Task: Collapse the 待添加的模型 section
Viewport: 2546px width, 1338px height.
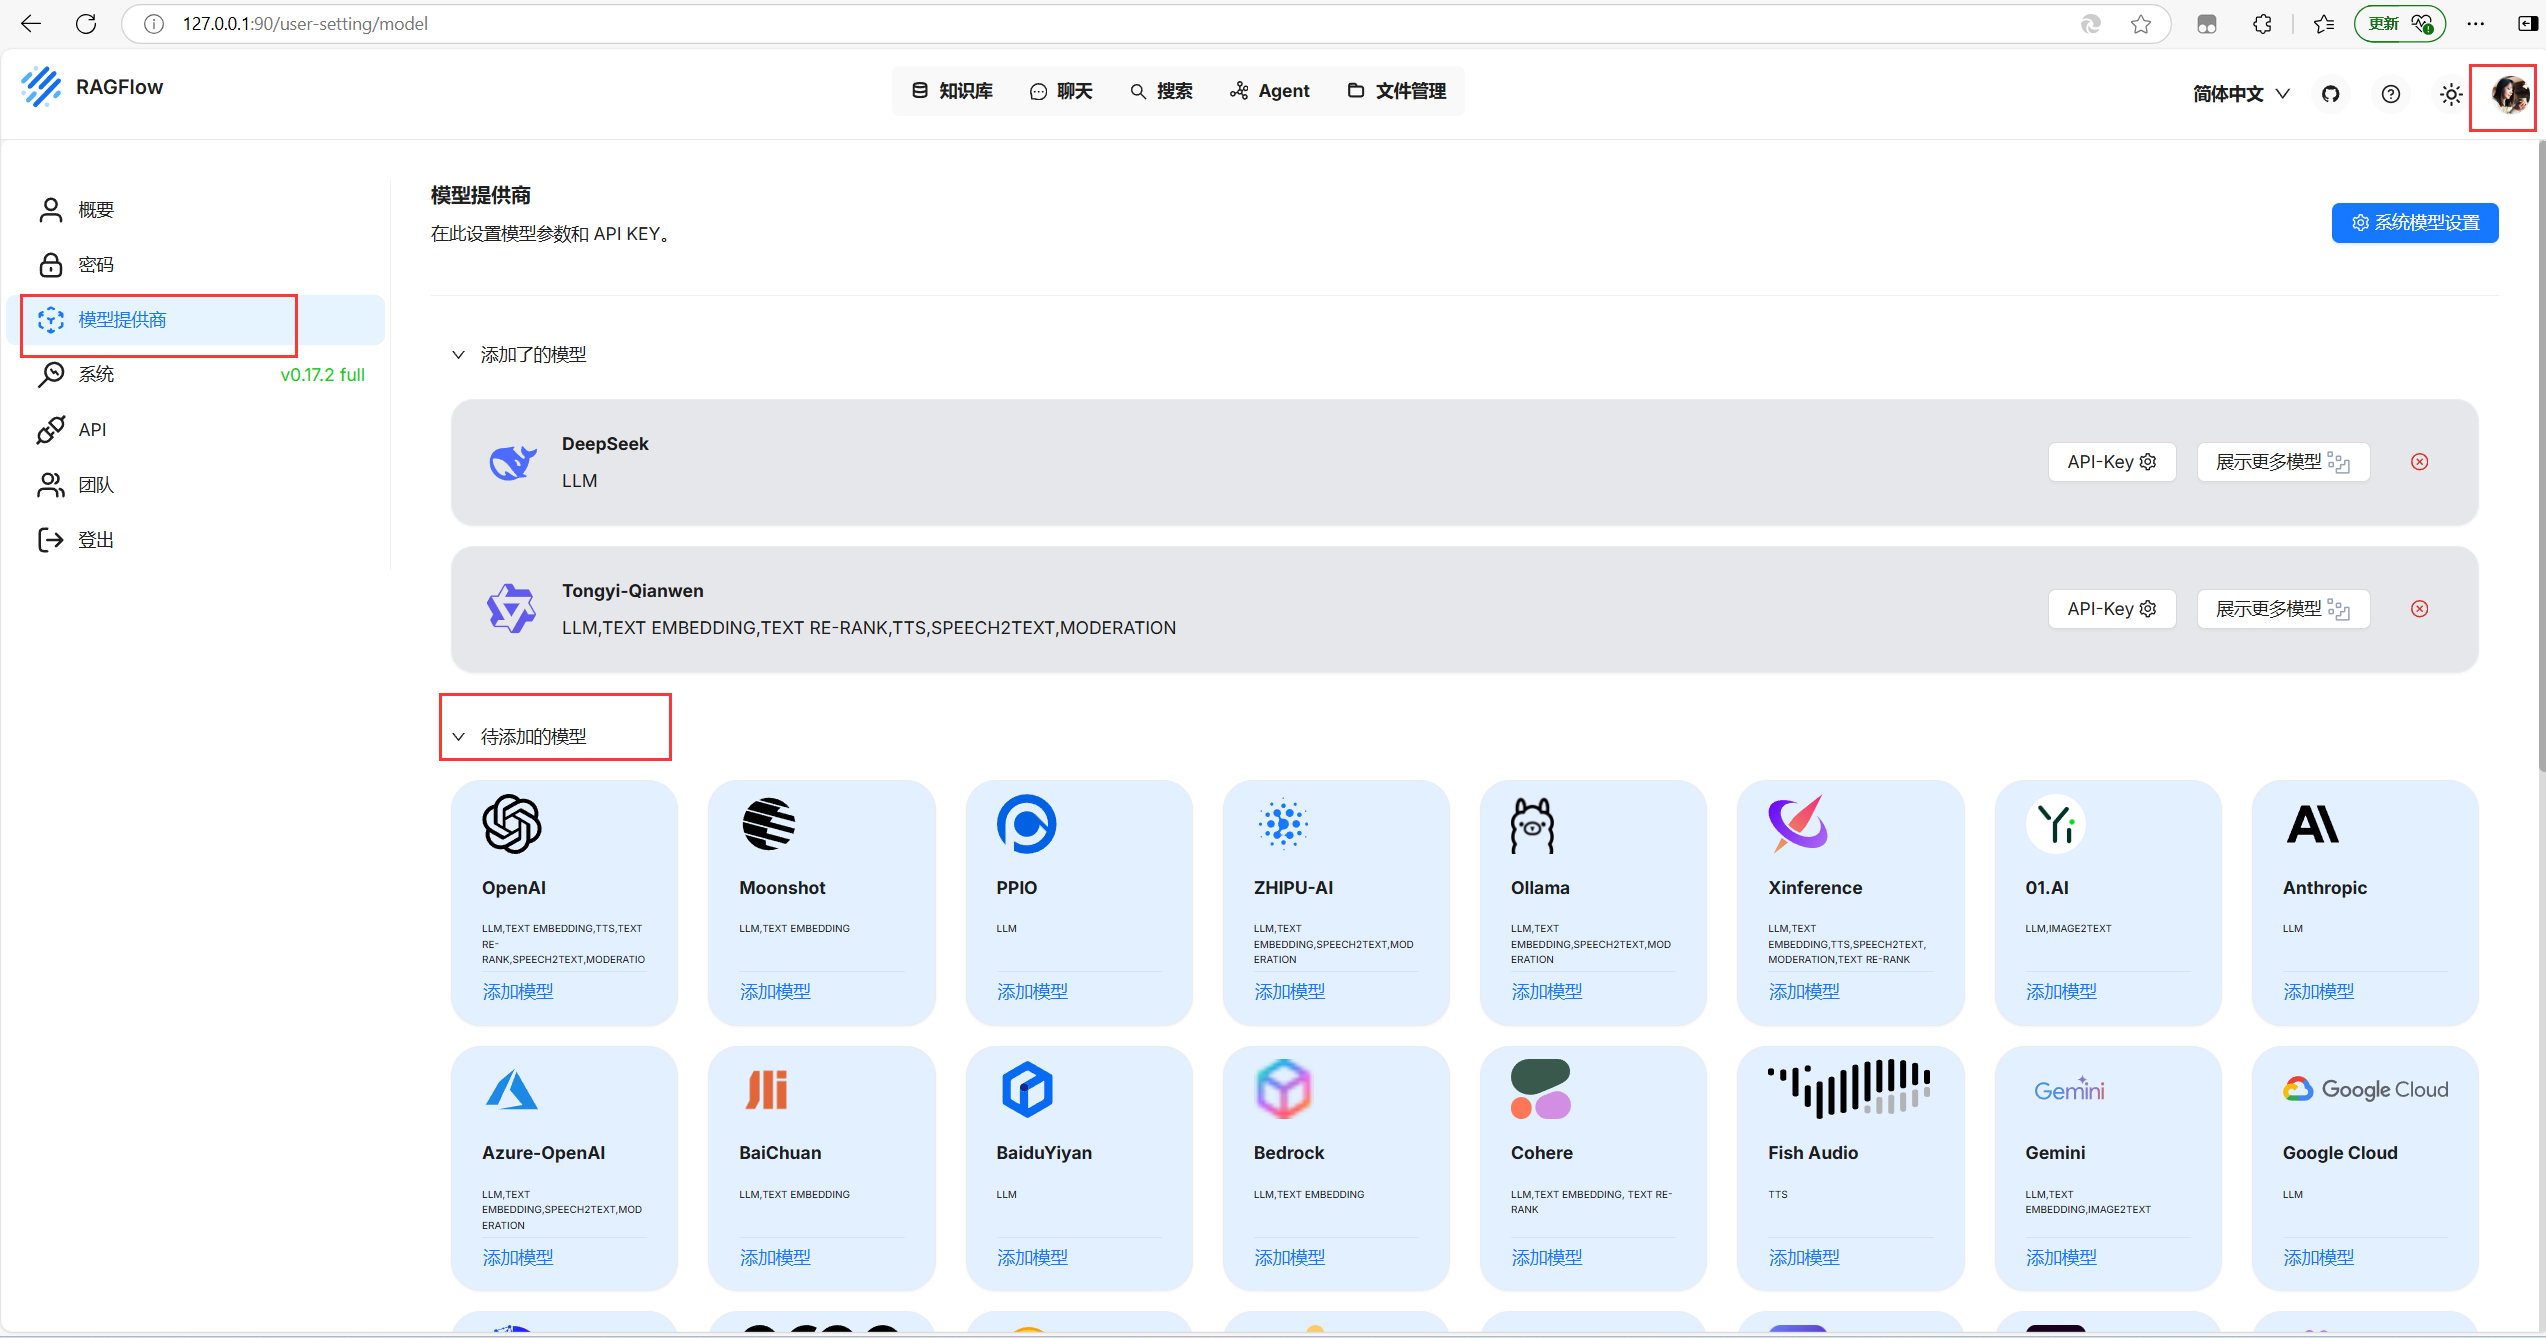Action: [x=459, y=737]
